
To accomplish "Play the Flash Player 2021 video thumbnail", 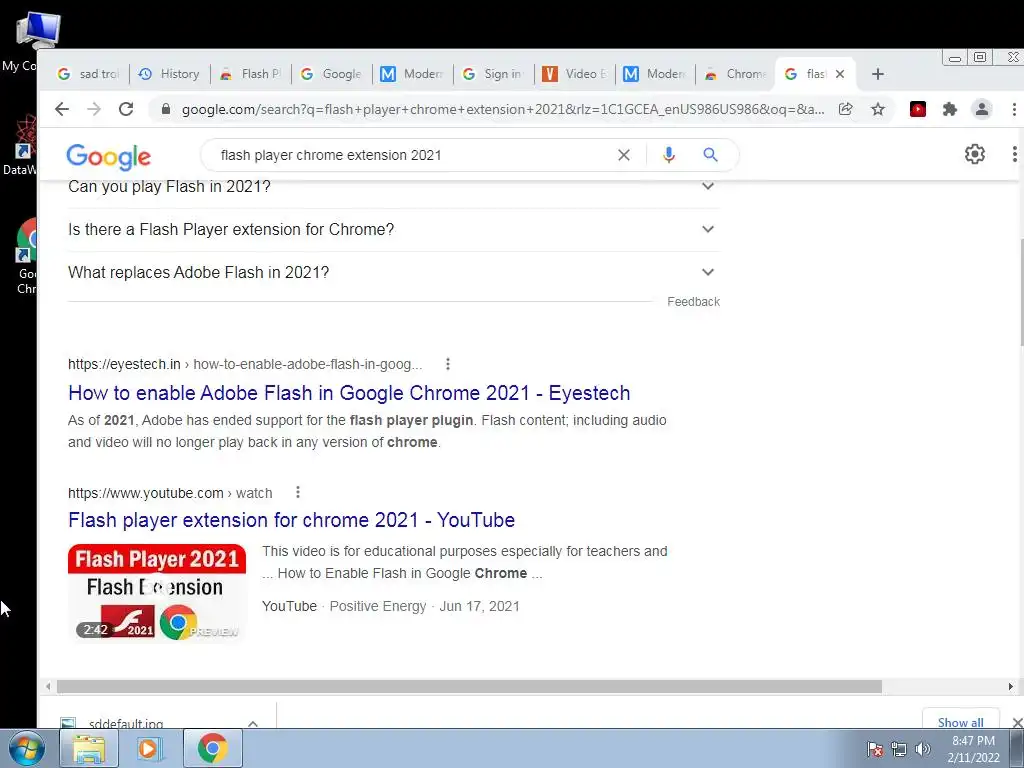I will coord(157,592).
